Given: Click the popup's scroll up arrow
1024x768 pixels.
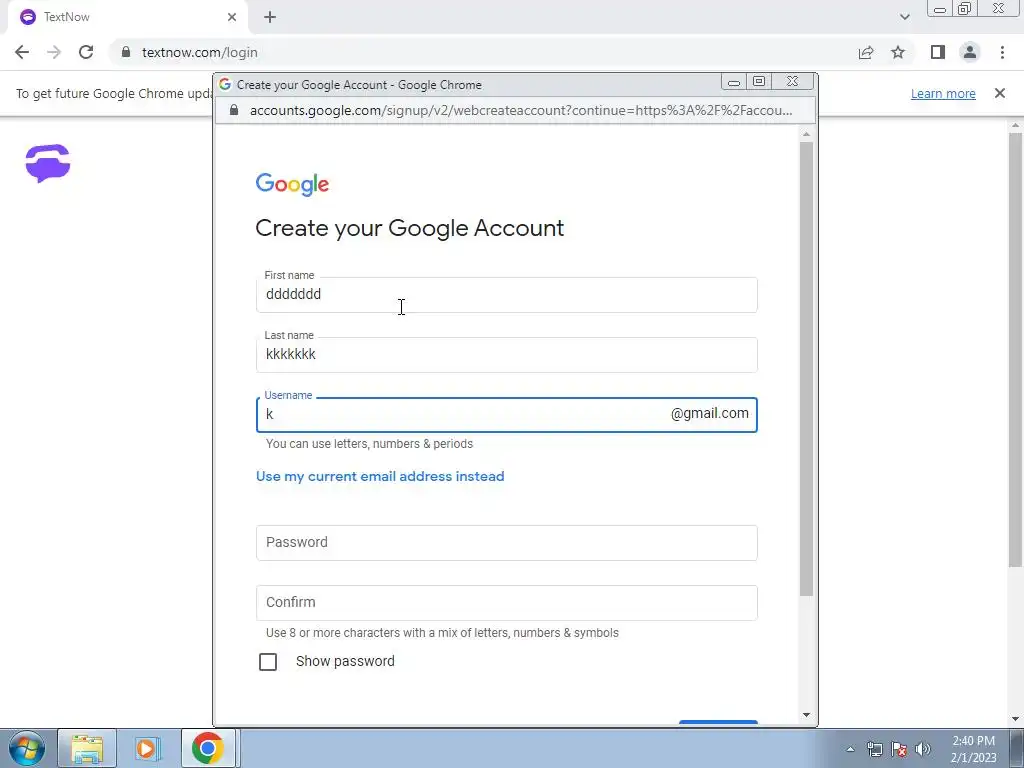Looking at the screenshot, I should click(807, 135).
